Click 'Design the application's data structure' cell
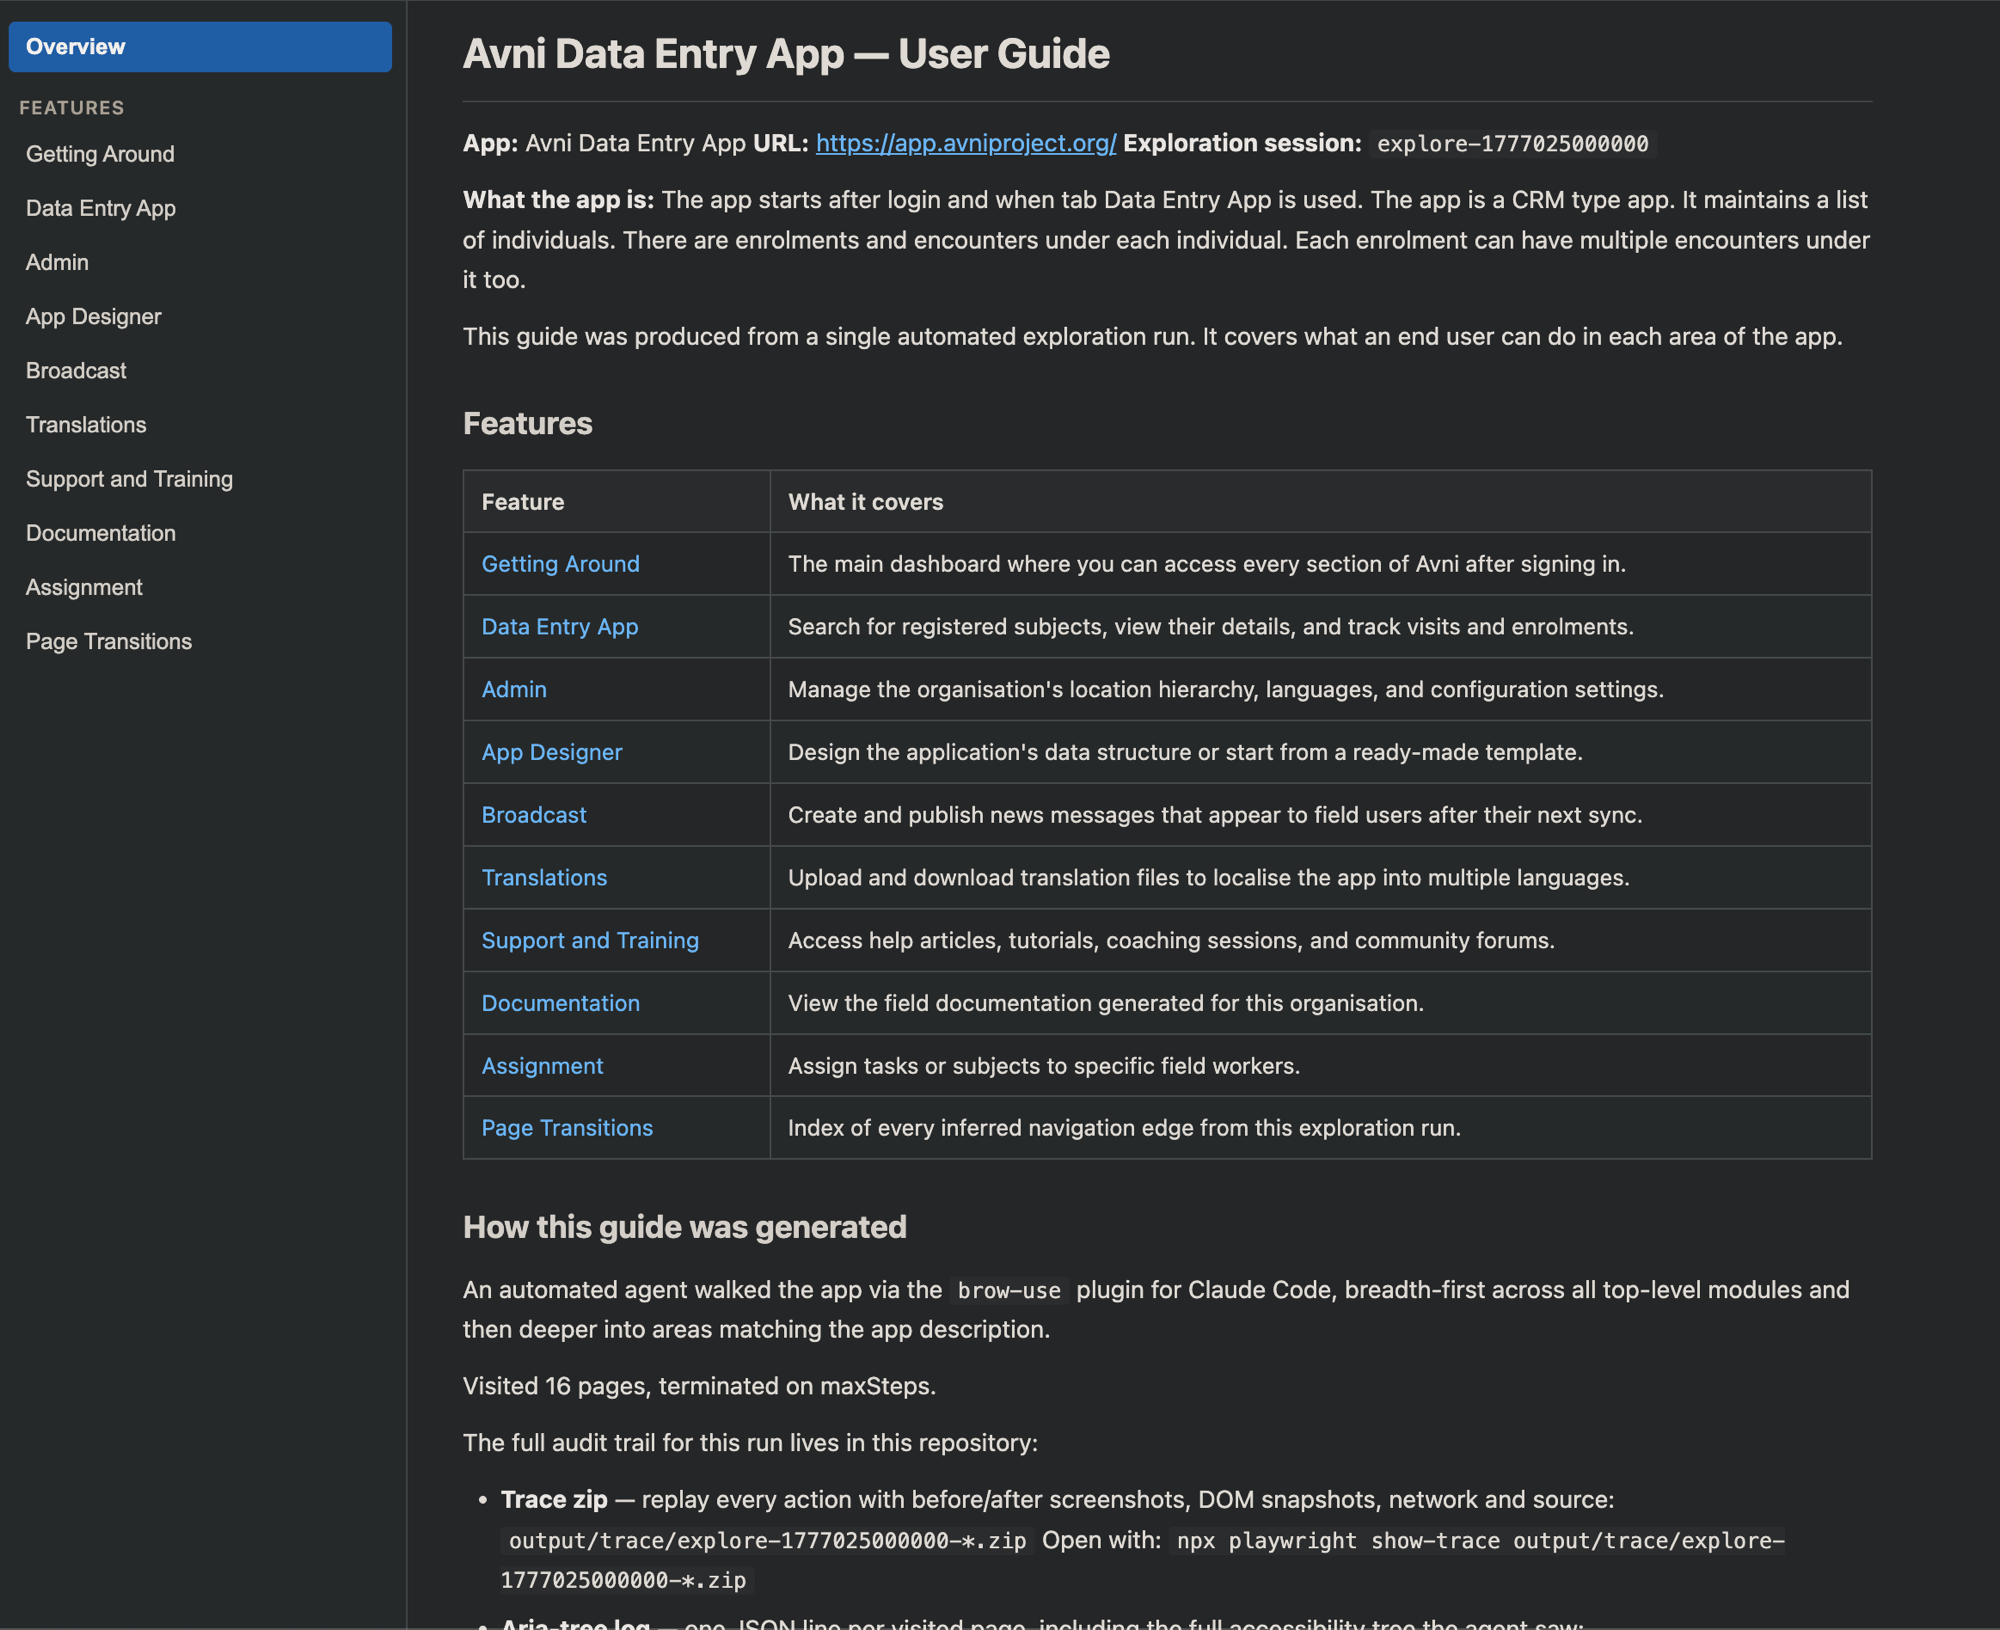The image size is (2000, 1630). (x=1185, y=752)
